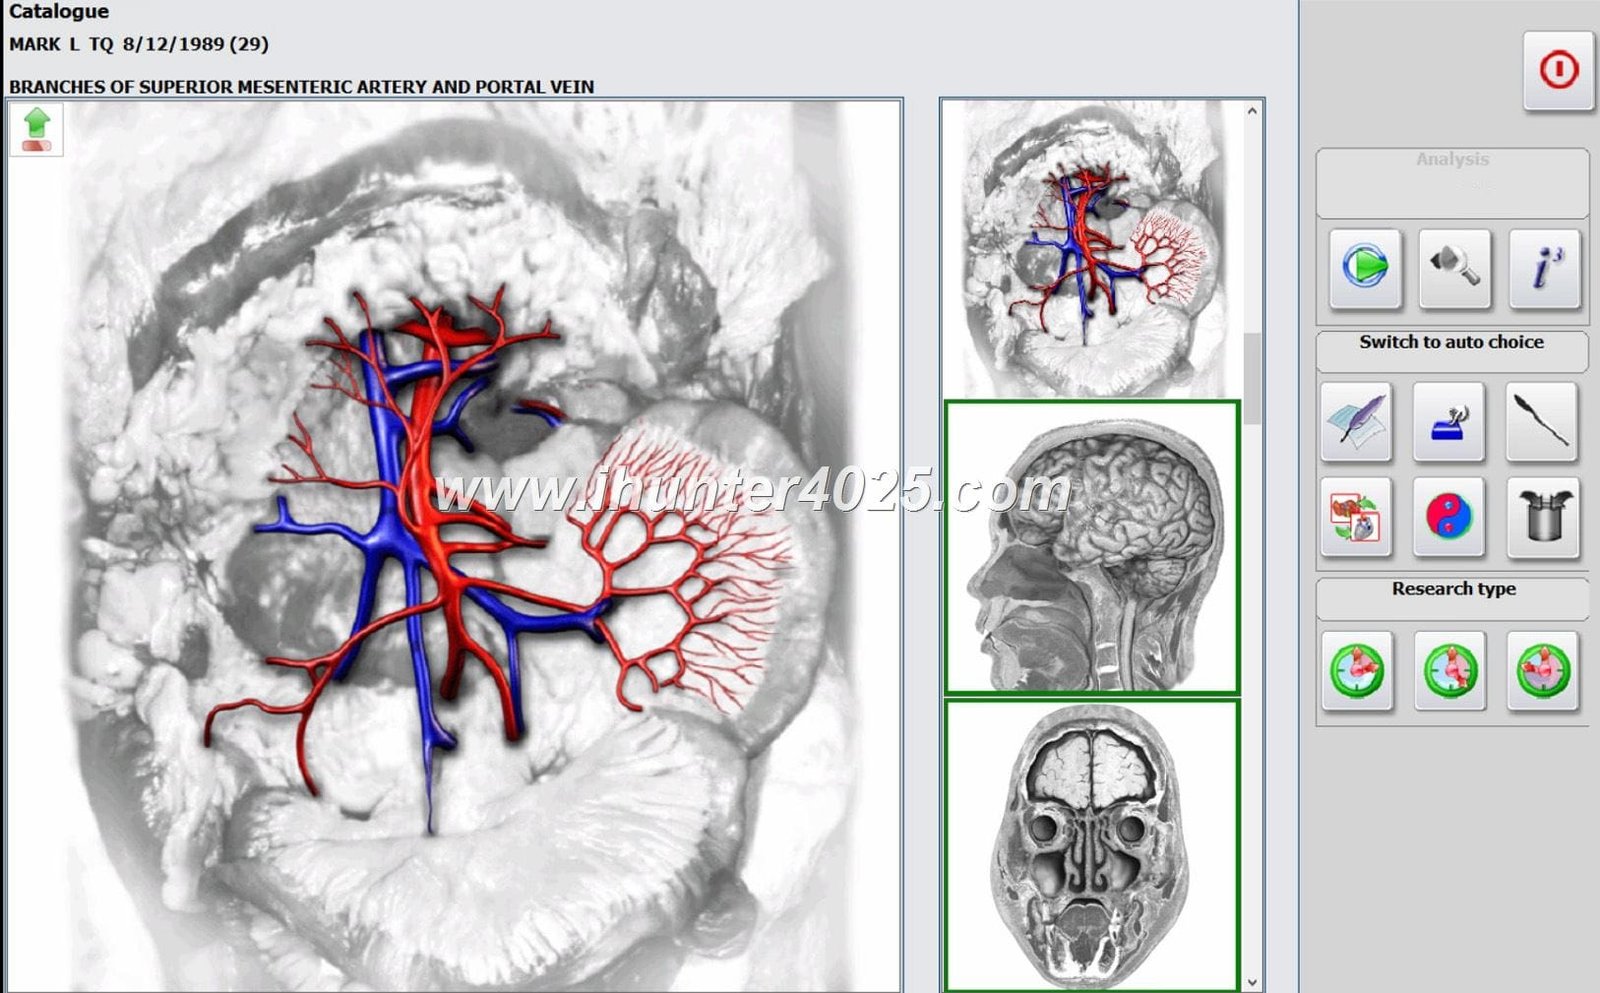This screenshot has width=1600, height=993.
Task: Select the scalpel dissection tool icon
Action: (1540, 422)
